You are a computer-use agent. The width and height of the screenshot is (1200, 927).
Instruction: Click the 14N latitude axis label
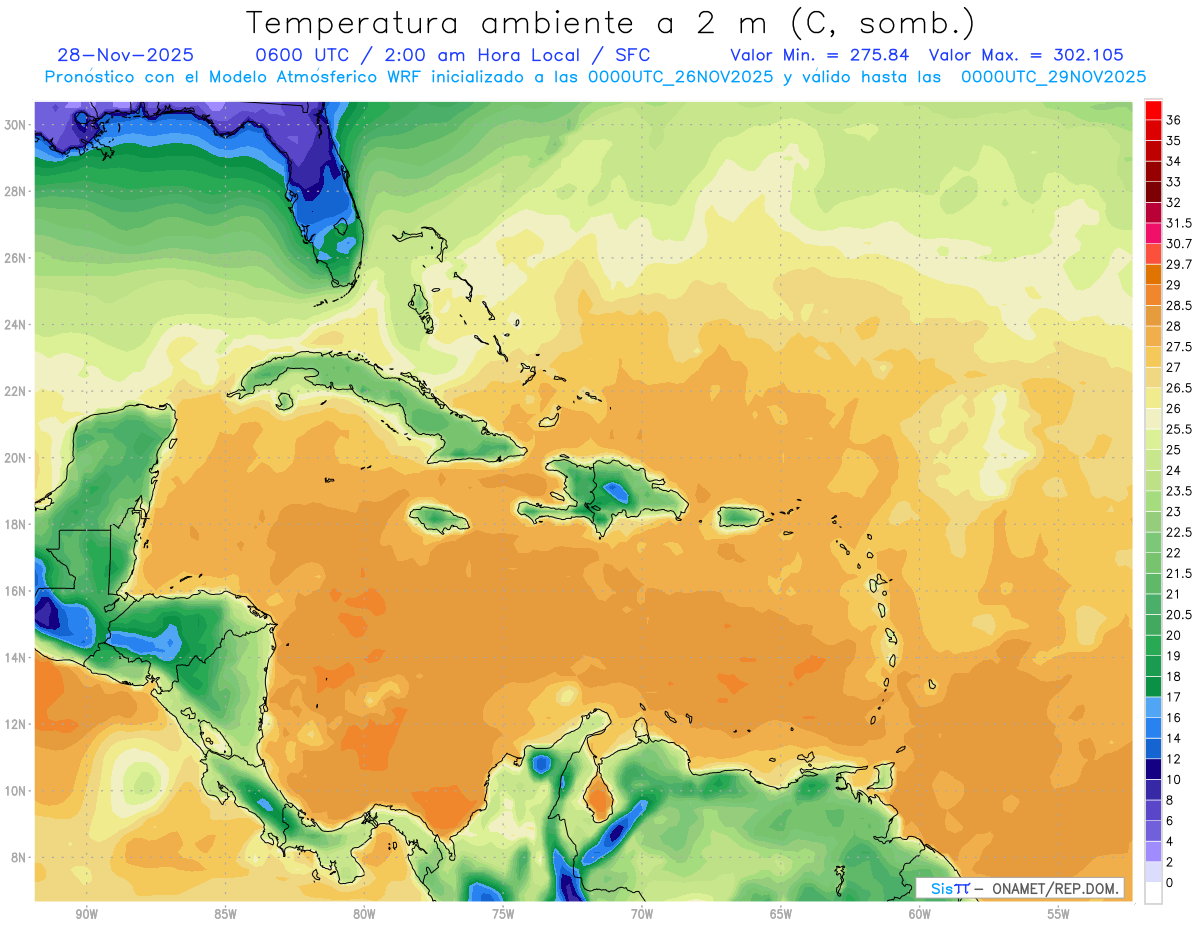15,658
